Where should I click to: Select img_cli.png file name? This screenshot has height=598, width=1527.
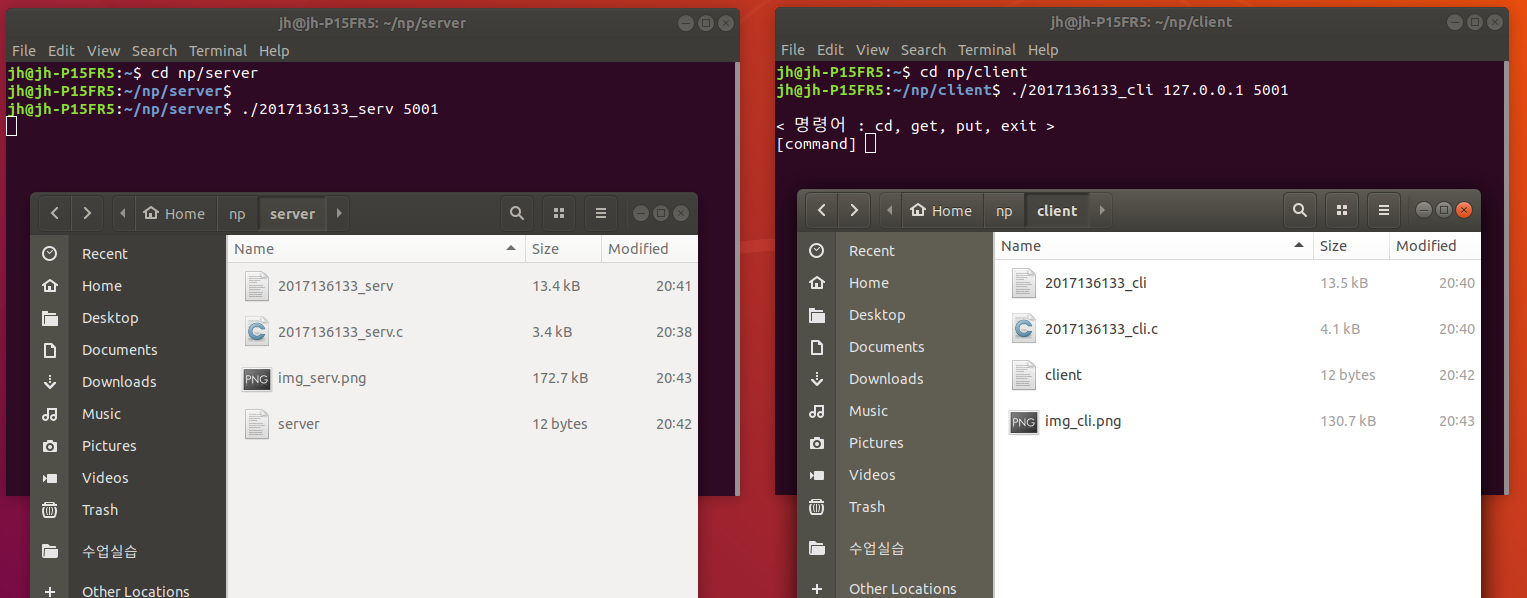click(1083, 421)
